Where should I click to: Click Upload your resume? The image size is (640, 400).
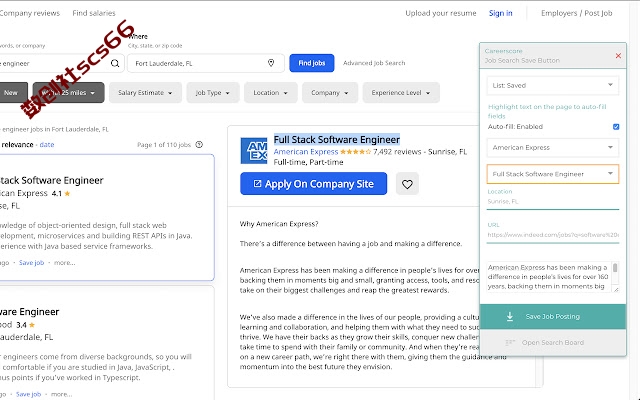pos(441,13)
